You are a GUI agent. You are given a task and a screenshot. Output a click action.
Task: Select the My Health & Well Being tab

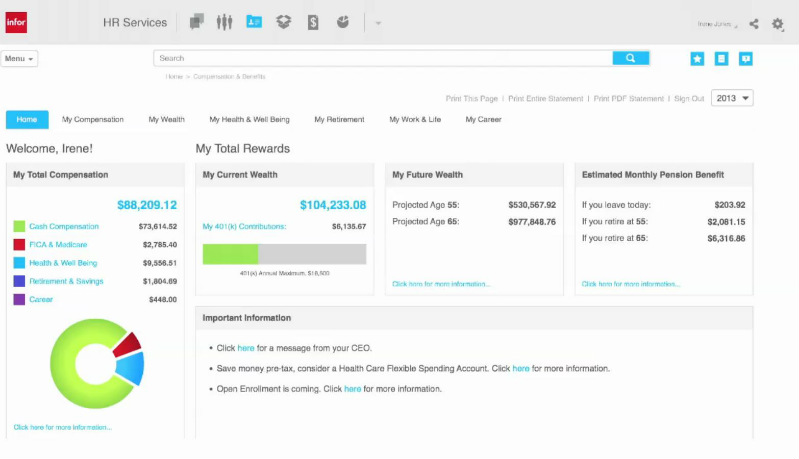249,119
